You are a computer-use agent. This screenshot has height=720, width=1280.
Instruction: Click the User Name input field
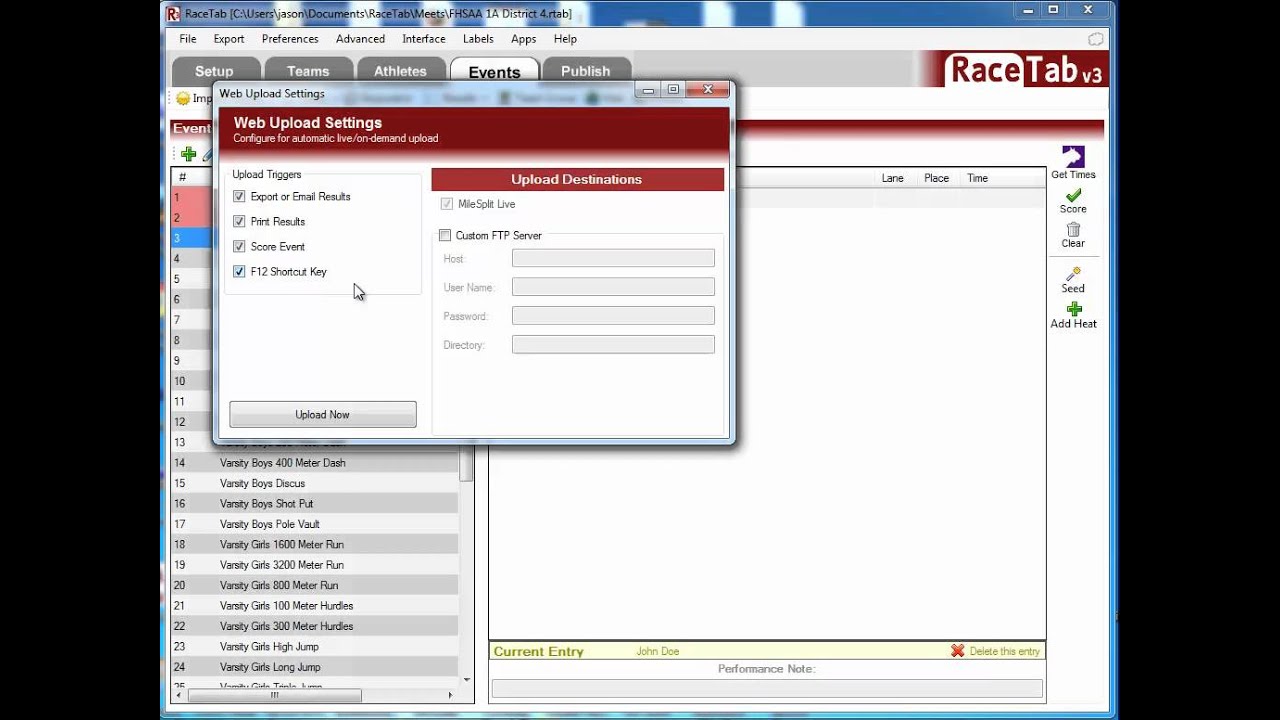coord(613,288)
